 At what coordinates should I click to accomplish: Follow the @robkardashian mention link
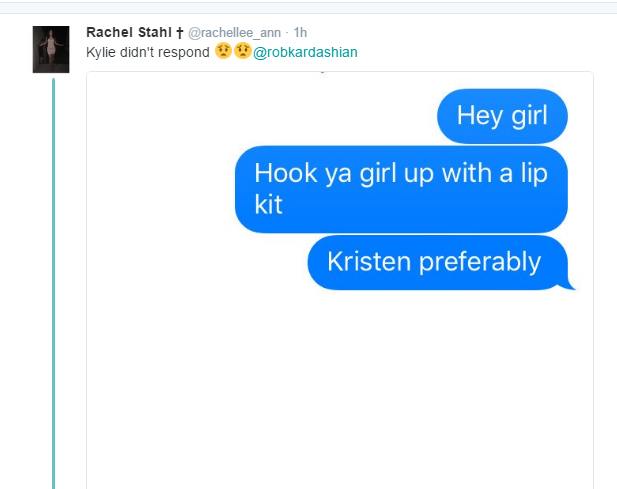tap(305, 52)
